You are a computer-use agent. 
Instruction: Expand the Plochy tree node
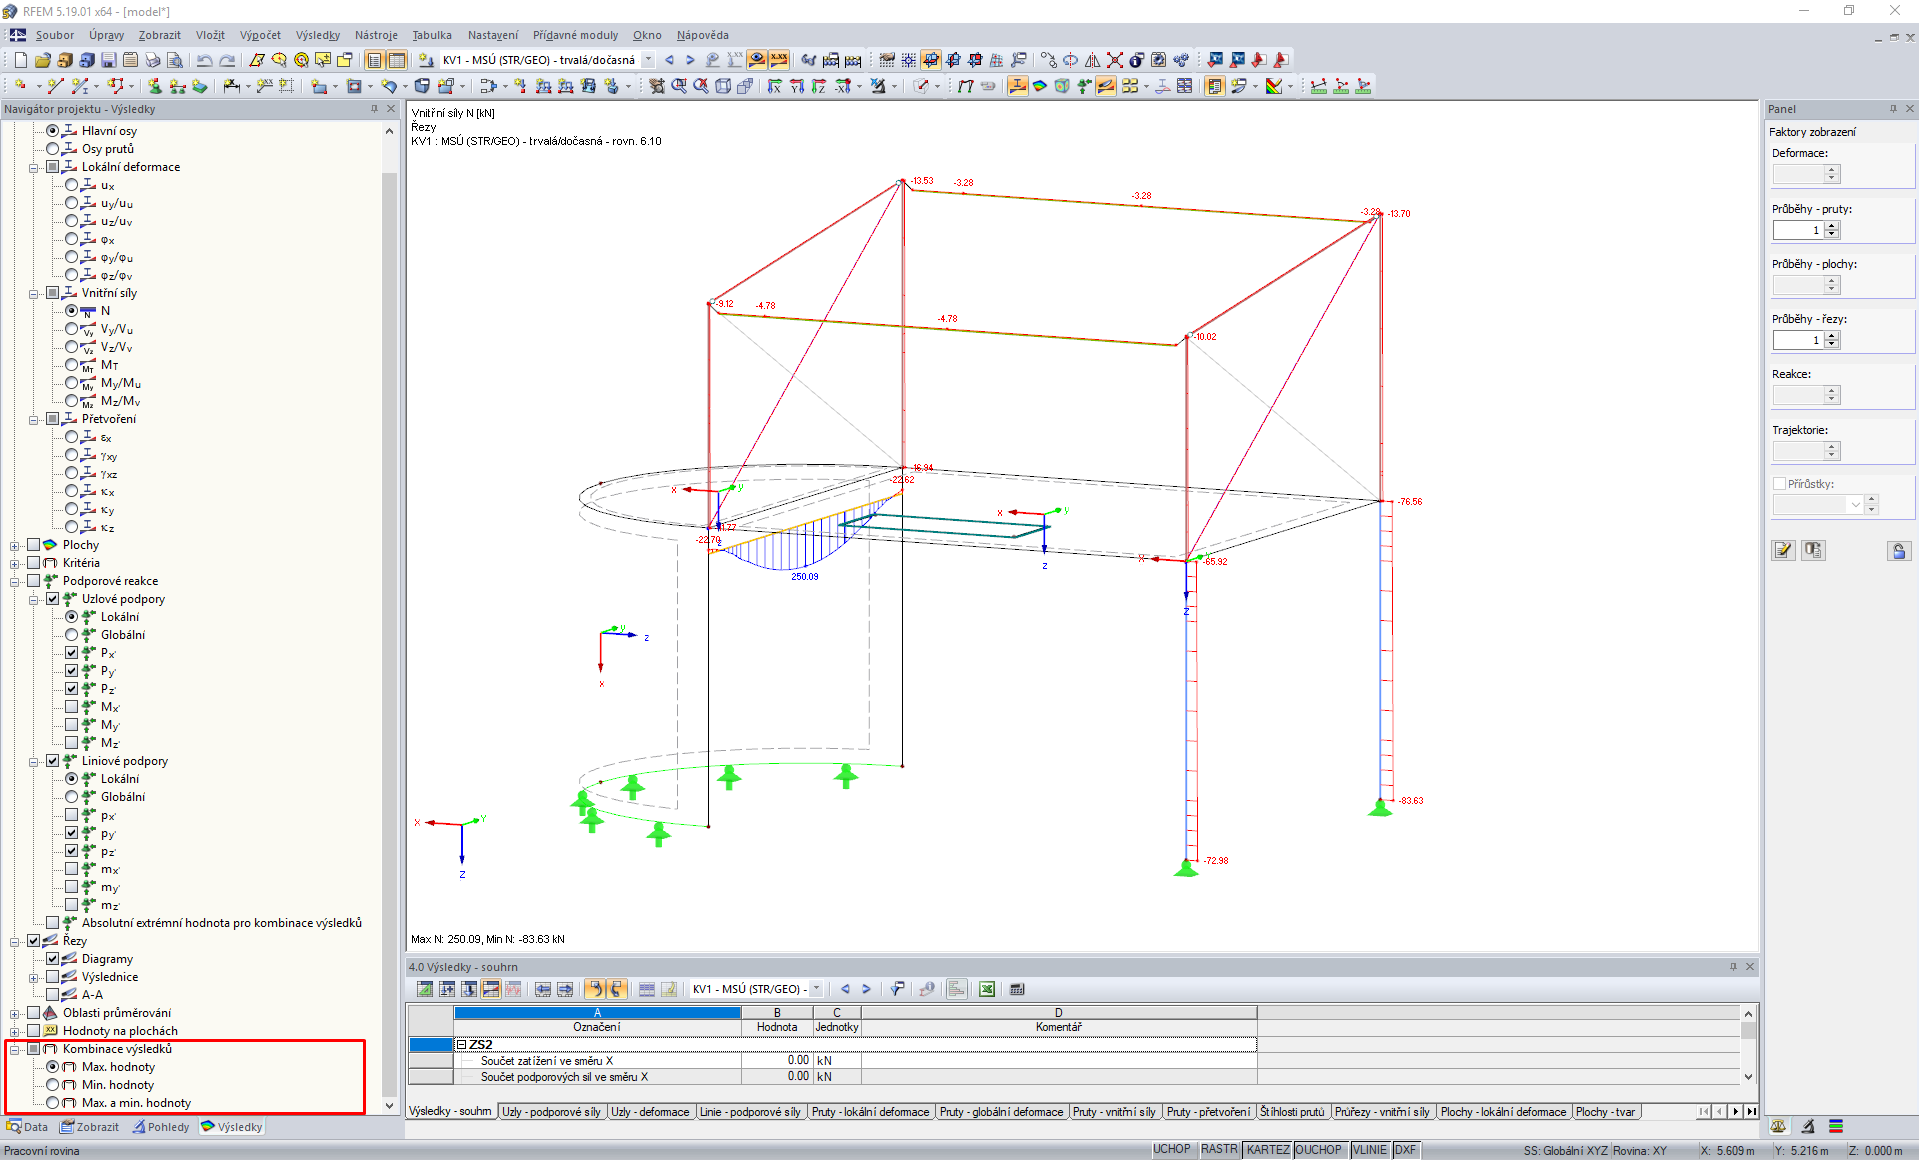click(x=15, y=545)
